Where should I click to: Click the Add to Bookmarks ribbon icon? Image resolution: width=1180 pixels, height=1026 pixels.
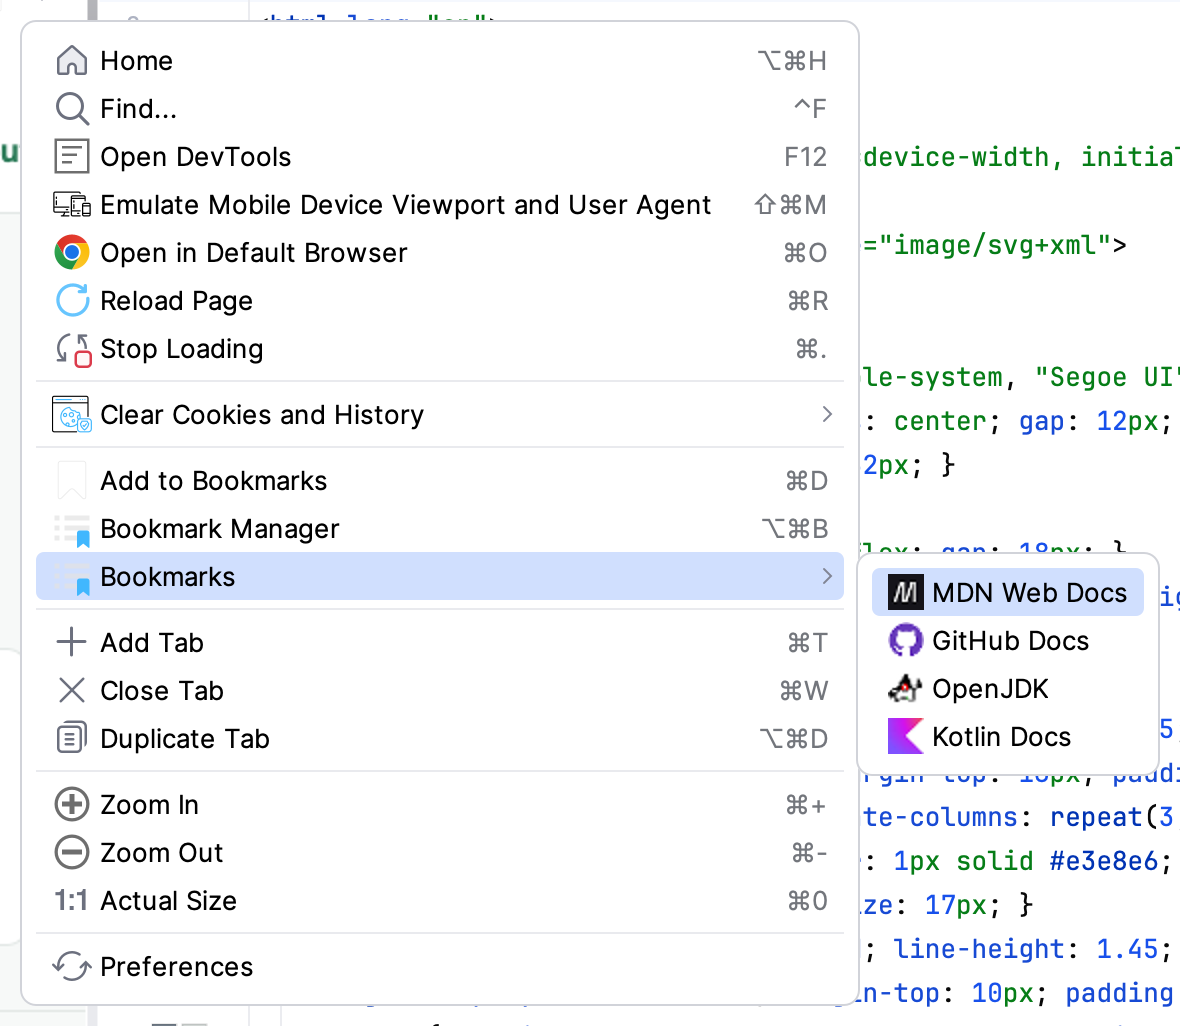coord(71,481)
